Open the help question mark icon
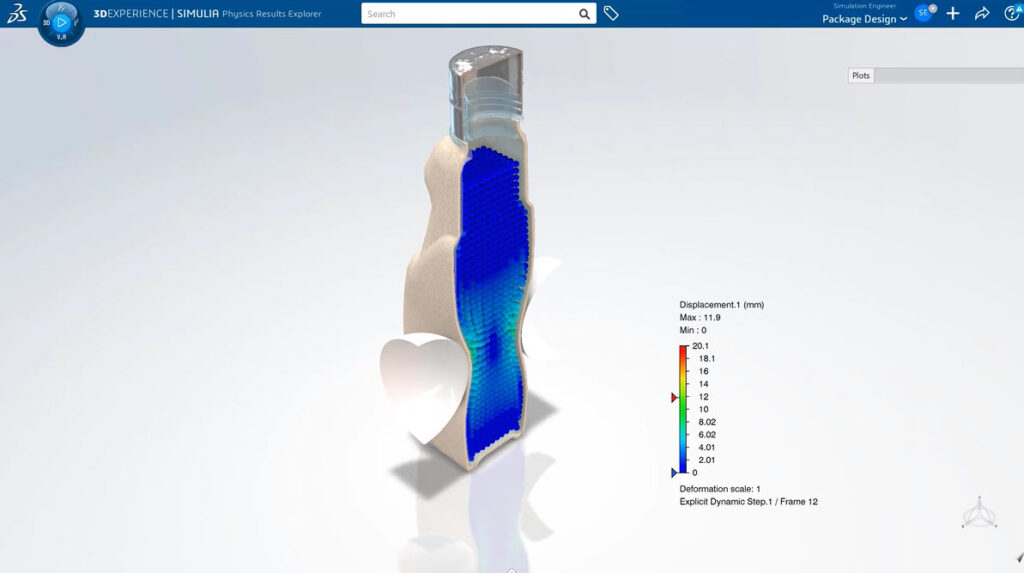This screenshot has width=1024, height=573. pos(1010,14)
